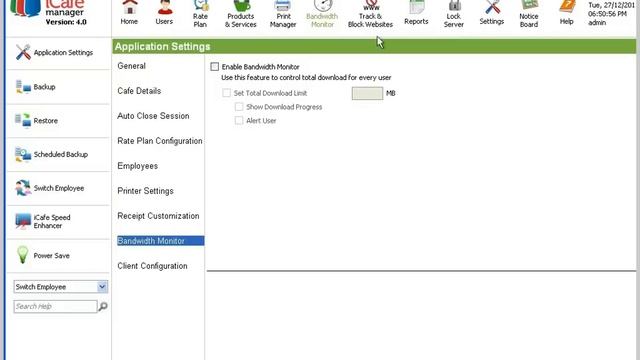
Task: Click the Search Help magnifier icon
Action: pos(103,306)
